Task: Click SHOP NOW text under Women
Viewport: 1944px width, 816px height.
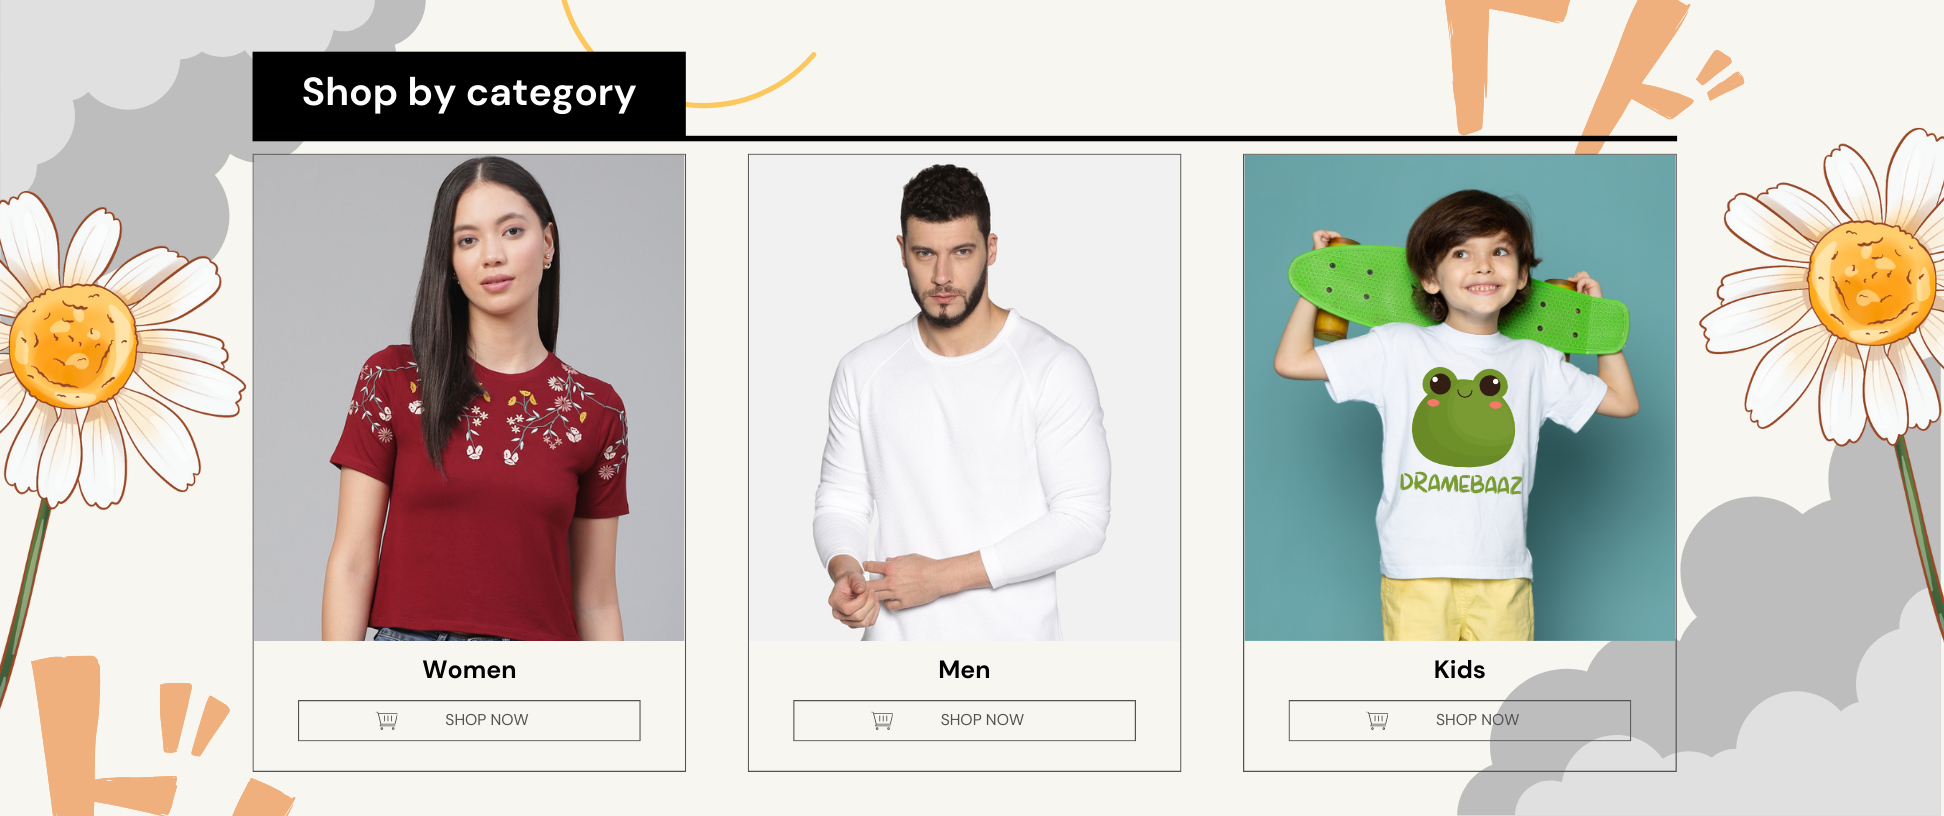Action: (486, 720)
